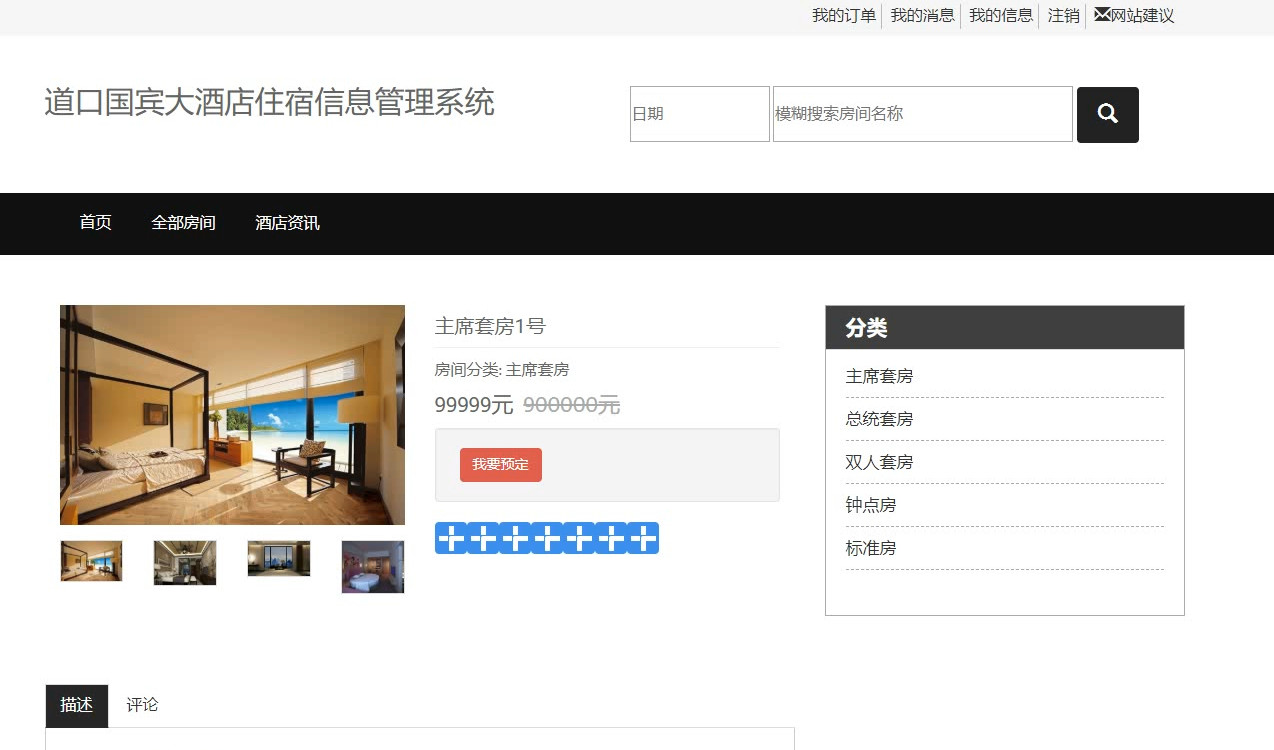Click the 分类 sidebar header

[x=1005, y=328]
